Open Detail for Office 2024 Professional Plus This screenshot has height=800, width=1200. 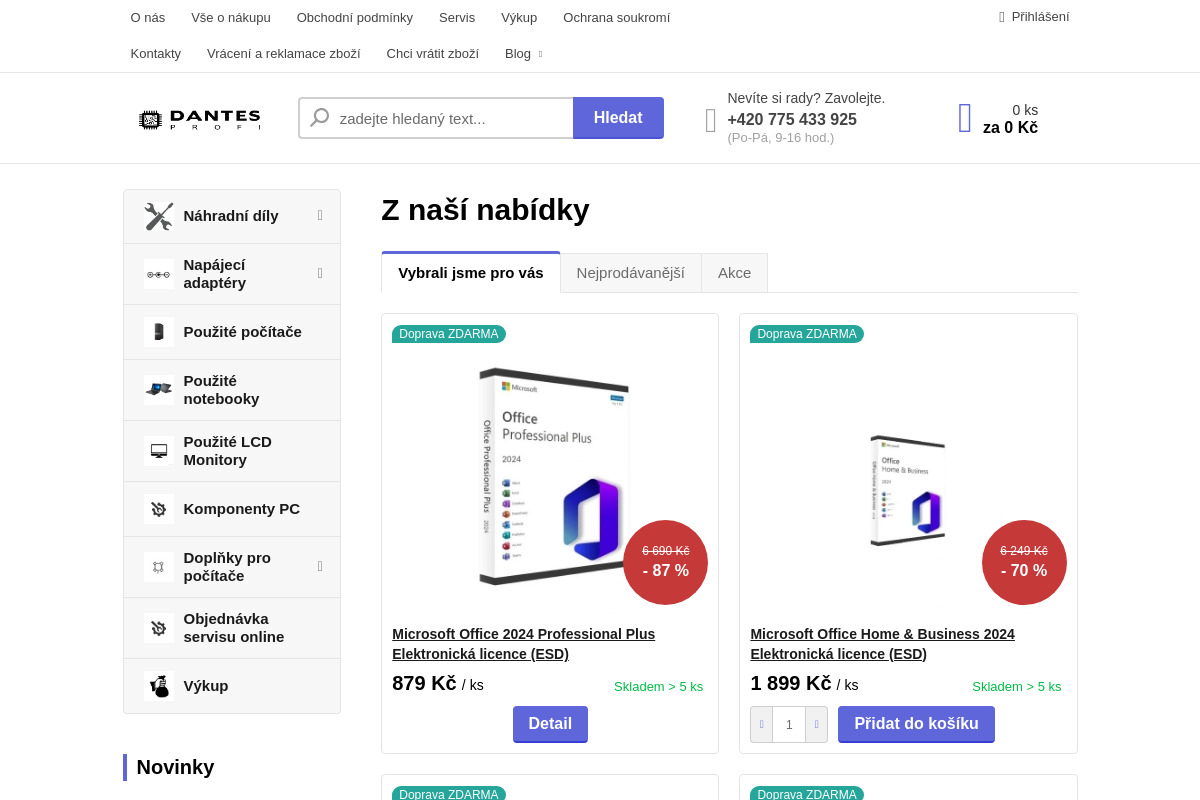coord(550,724)
